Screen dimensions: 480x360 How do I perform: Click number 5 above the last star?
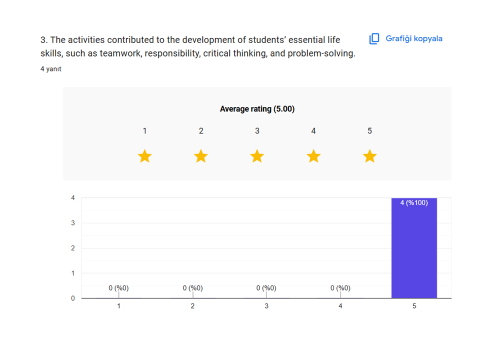click(x=370, y=131)
